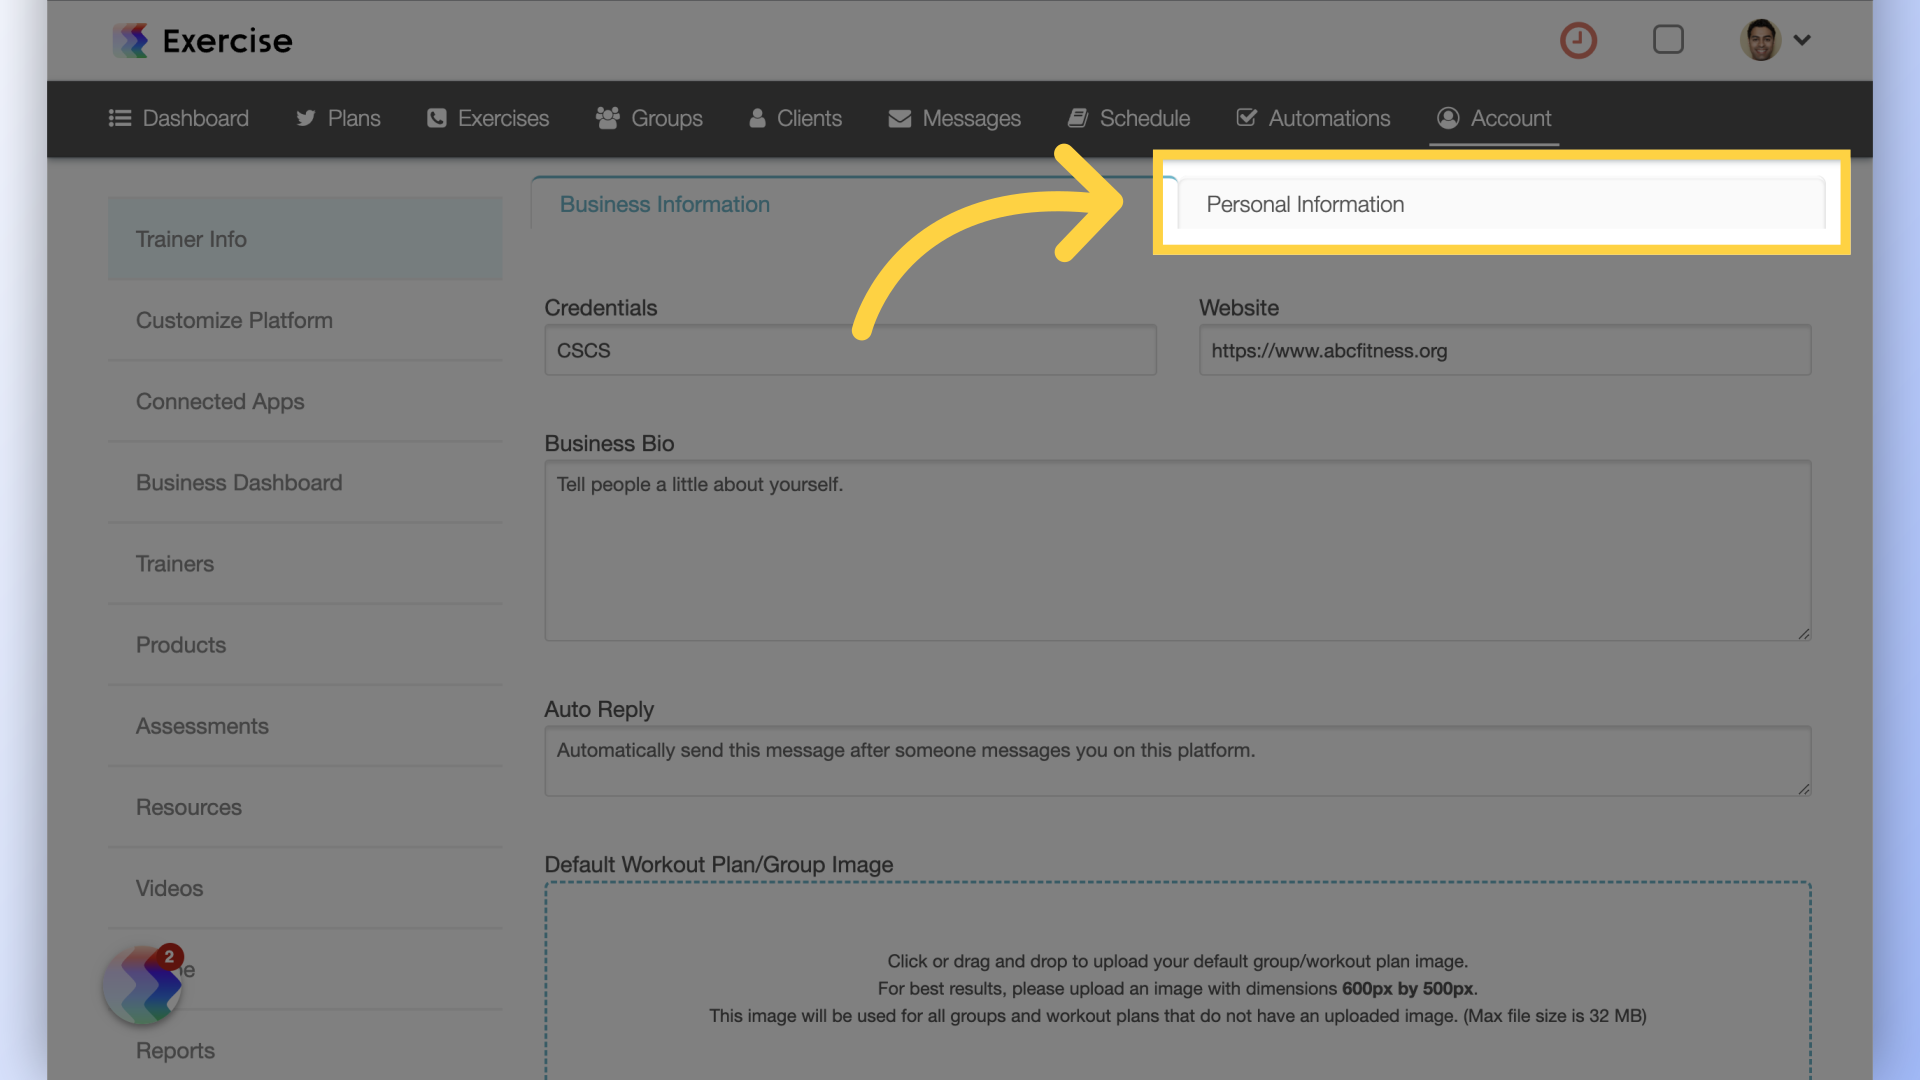Screen dimensions: 1920x1080
Task: Click the Business Bio text area
Action: pyautogui.click(x=1177, y=550)
